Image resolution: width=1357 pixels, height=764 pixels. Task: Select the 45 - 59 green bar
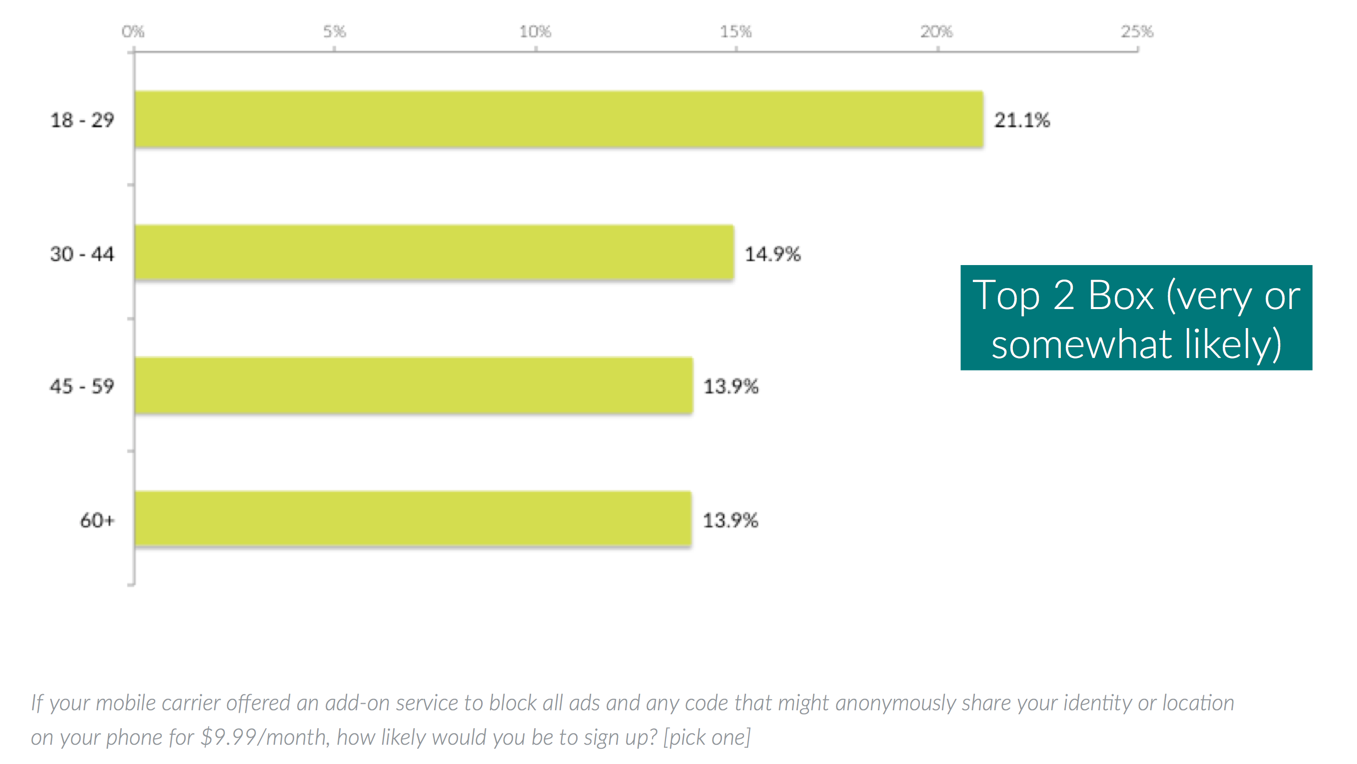tap(413, 386)
